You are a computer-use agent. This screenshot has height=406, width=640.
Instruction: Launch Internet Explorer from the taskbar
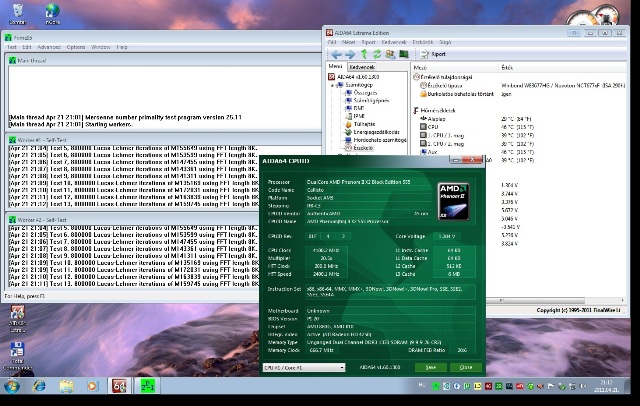(x=39, y=386)
